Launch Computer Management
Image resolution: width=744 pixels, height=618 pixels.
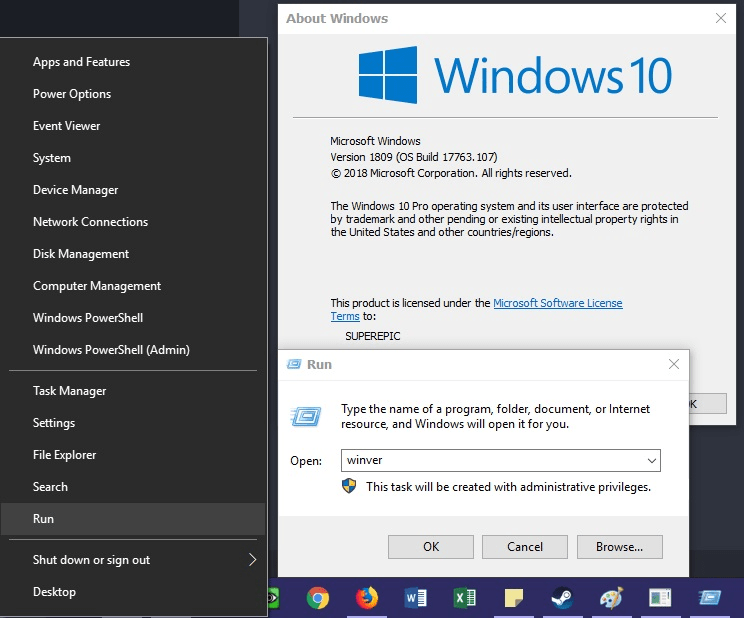[133, 286]
